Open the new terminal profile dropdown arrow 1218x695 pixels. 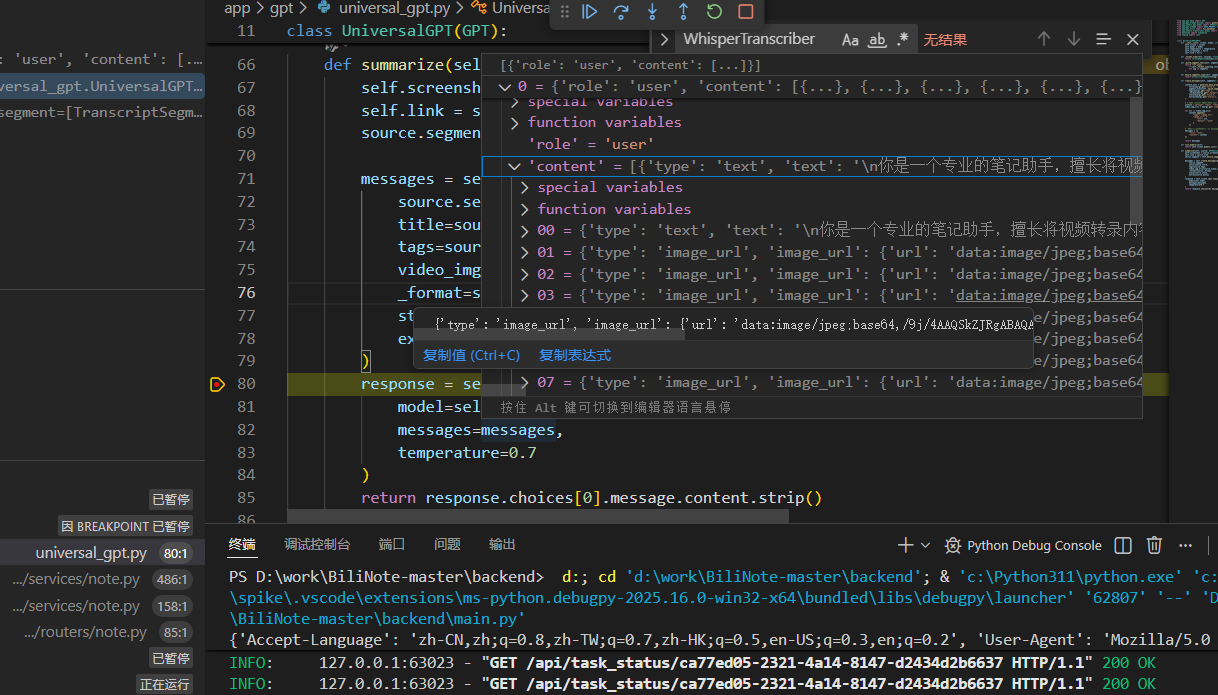(x=926, y=545)
